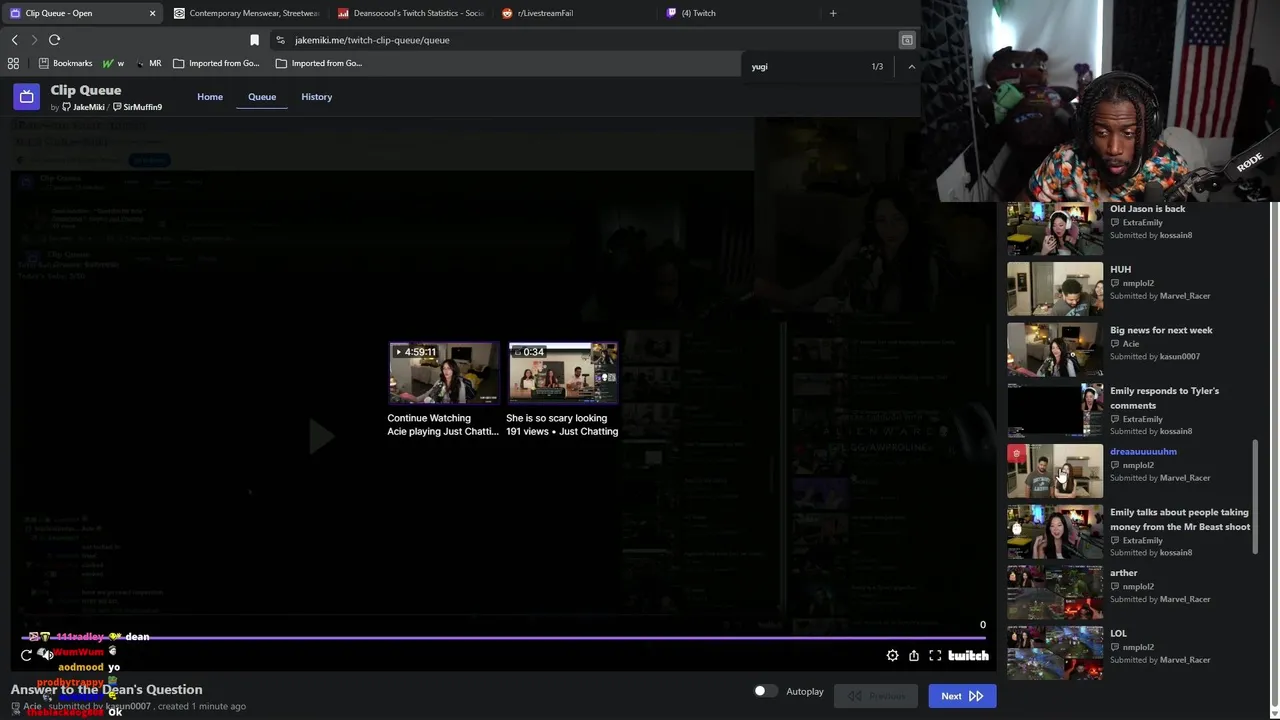
Task: Click Submitted by kasun0007 under Big news
Action: coord(1155,357)
